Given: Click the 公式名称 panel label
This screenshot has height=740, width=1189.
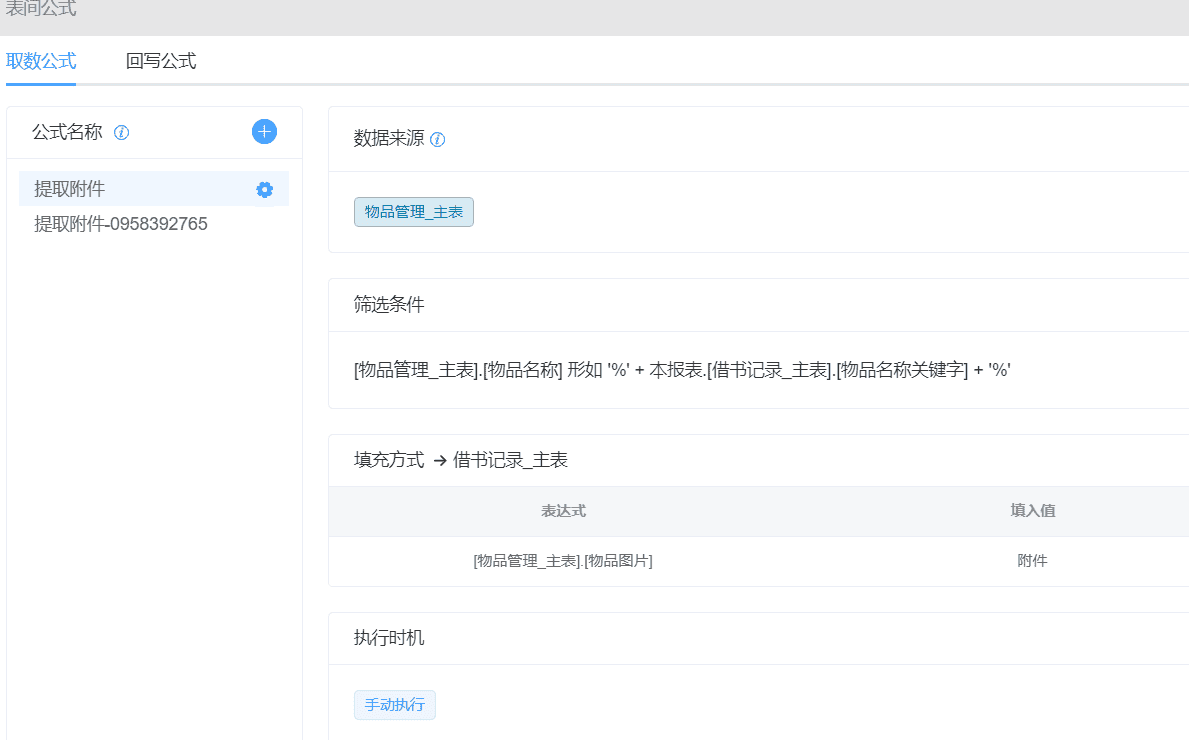Looking at the screenshot, I should pyautogui.click(x=67, y=132).
